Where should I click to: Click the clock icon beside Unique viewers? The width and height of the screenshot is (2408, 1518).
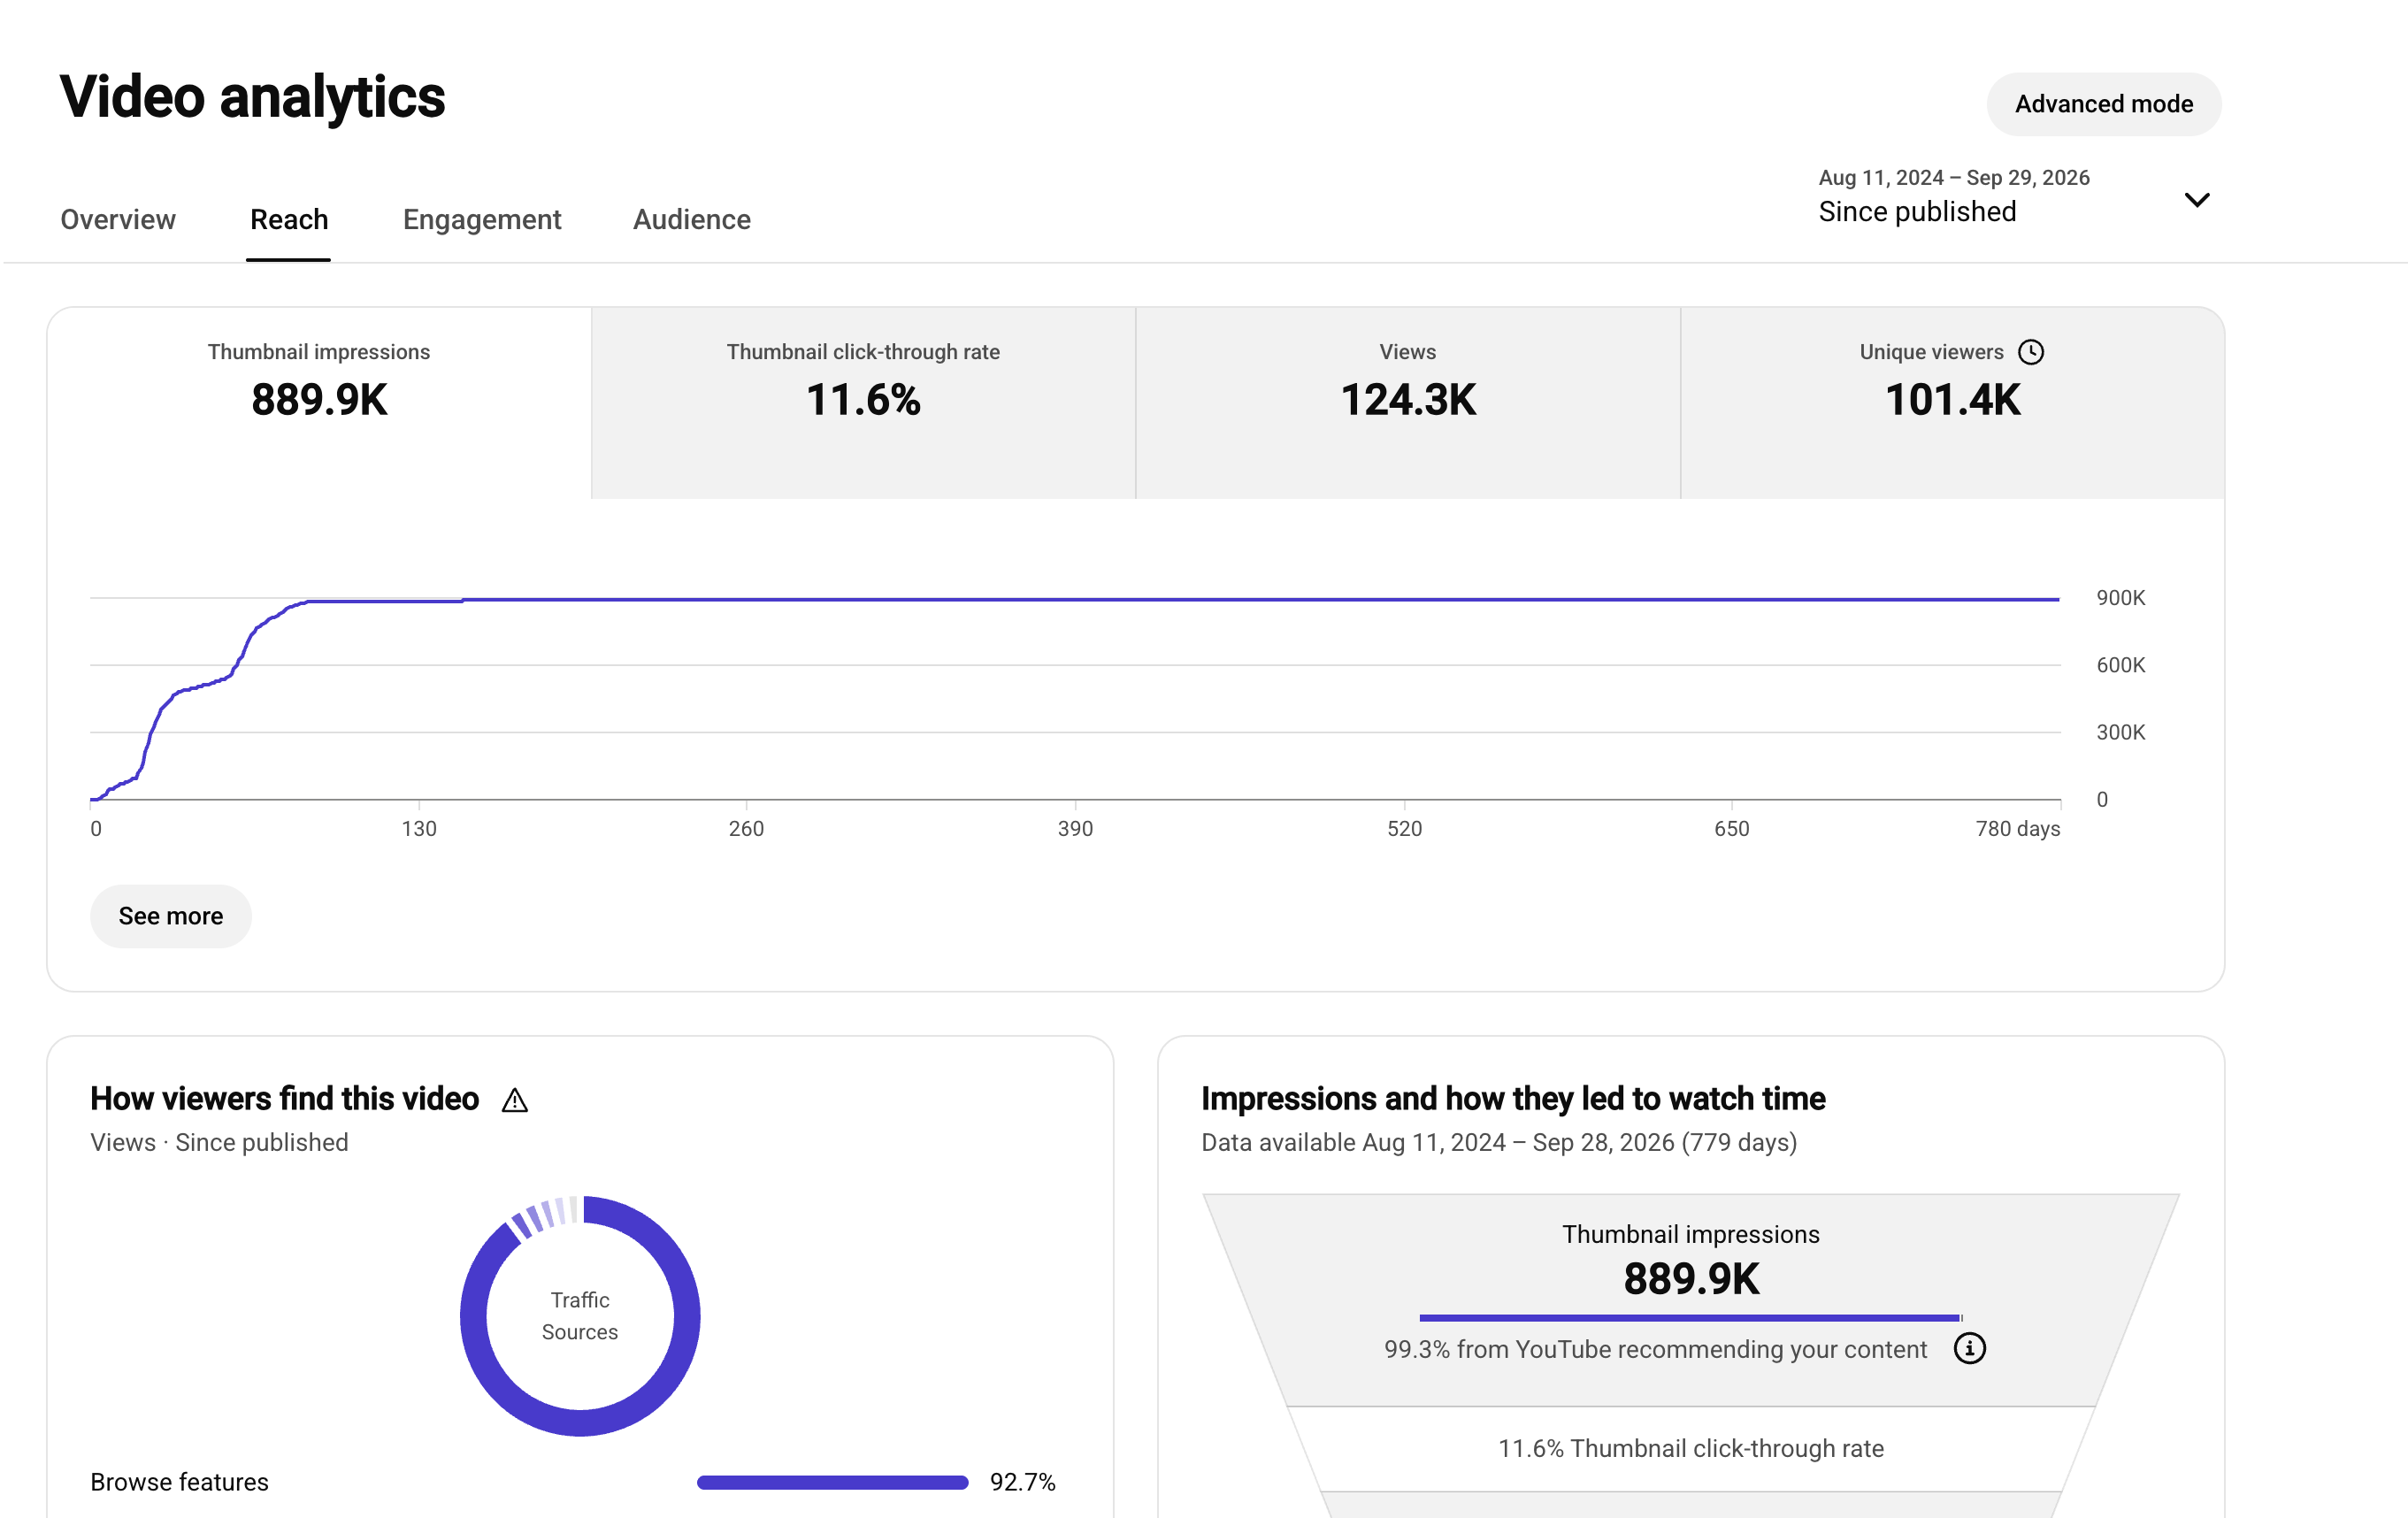click(x=2030, y=352)
